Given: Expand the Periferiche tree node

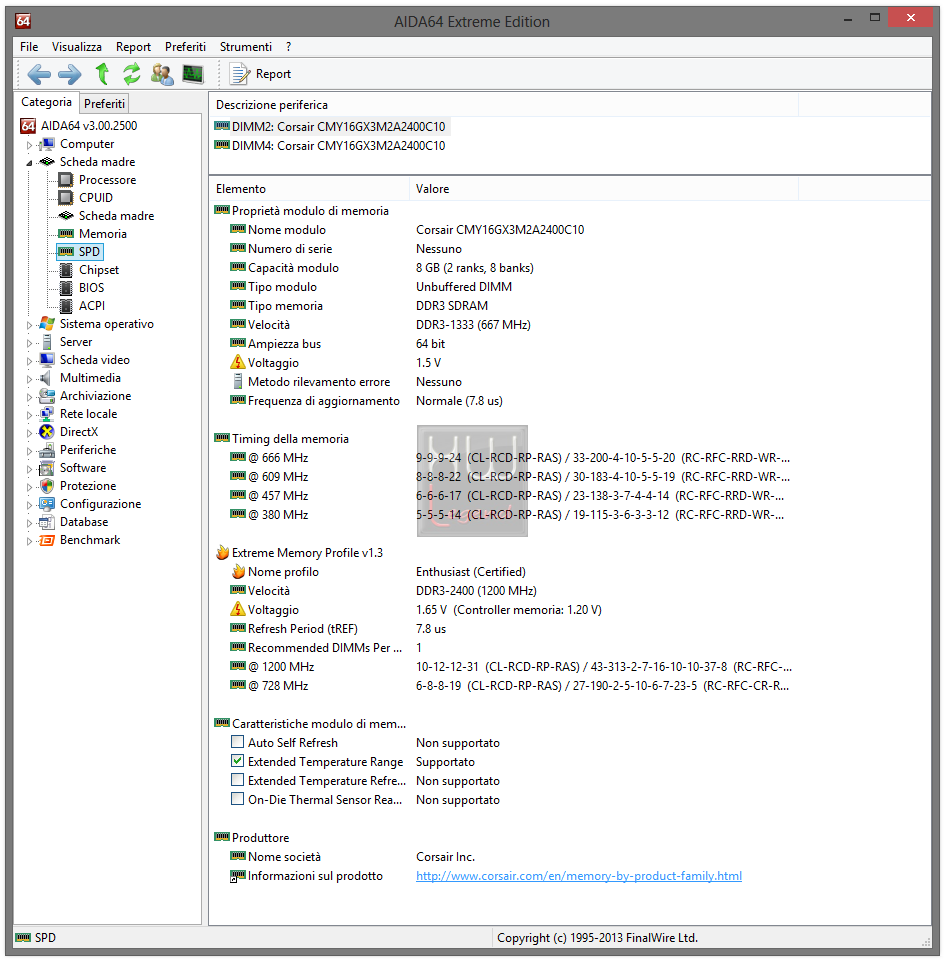Looking at the screenshot, I should point(29,451).
